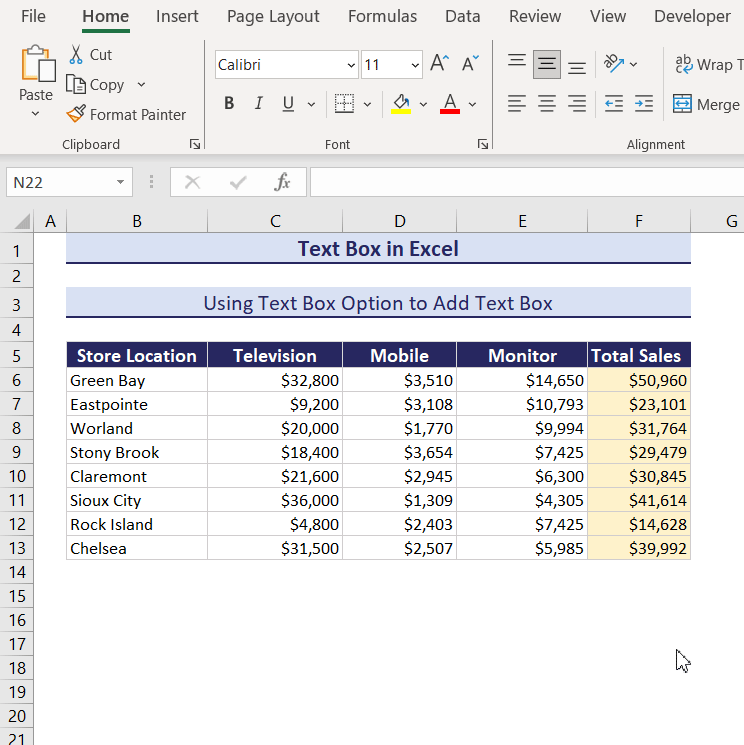Click the Decrease Font Size icon

[470, 64]
